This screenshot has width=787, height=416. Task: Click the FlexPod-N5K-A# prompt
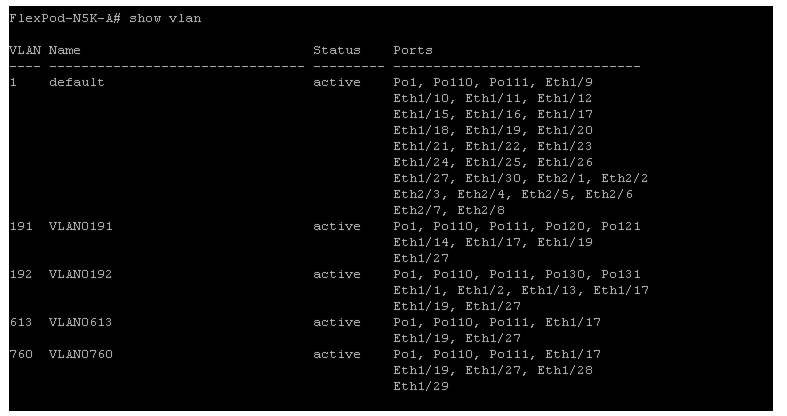coord(65,19)
